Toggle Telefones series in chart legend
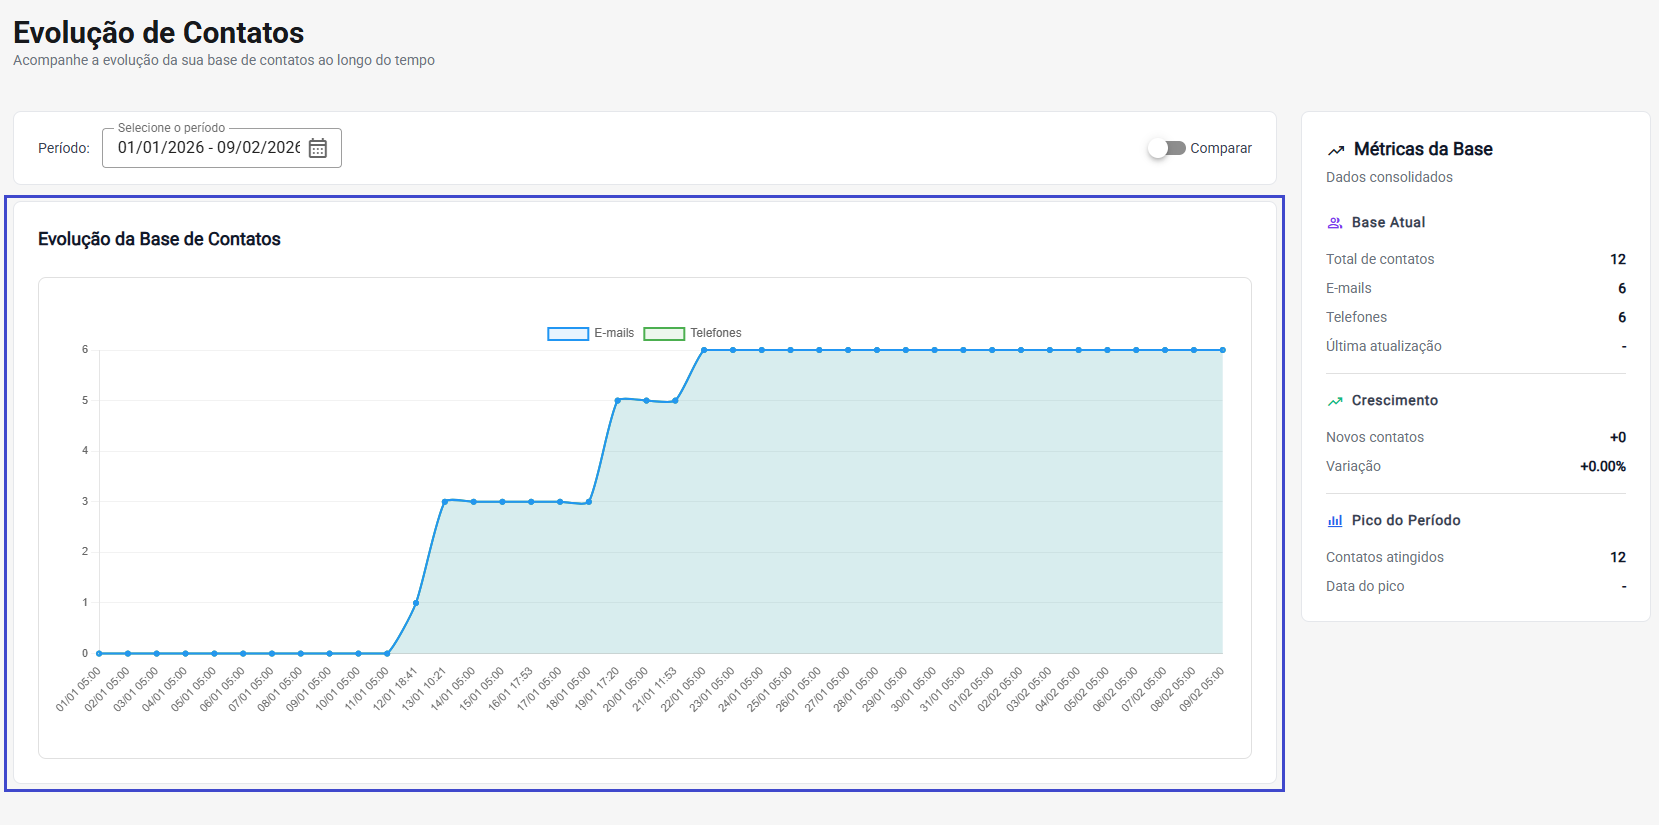The width and height of the screenshot is (1659, 825). (715, 333)
